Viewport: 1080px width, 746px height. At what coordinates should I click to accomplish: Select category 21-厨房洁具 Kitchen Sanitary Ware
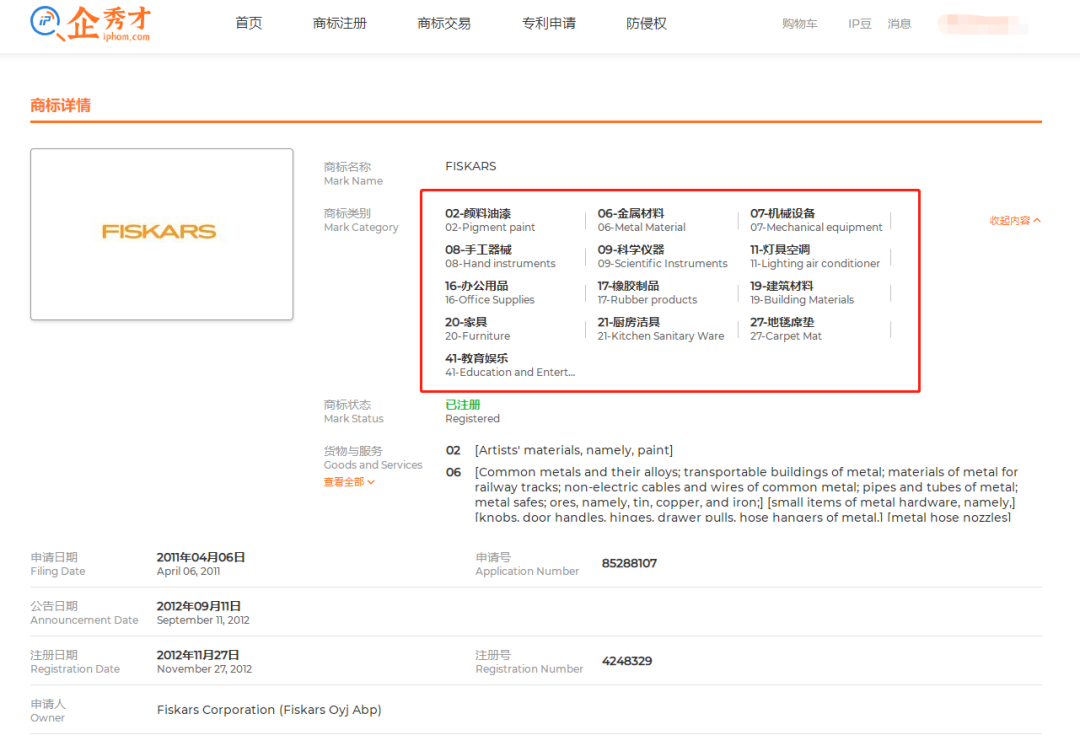pyautogui.click(x=661, y=329)
